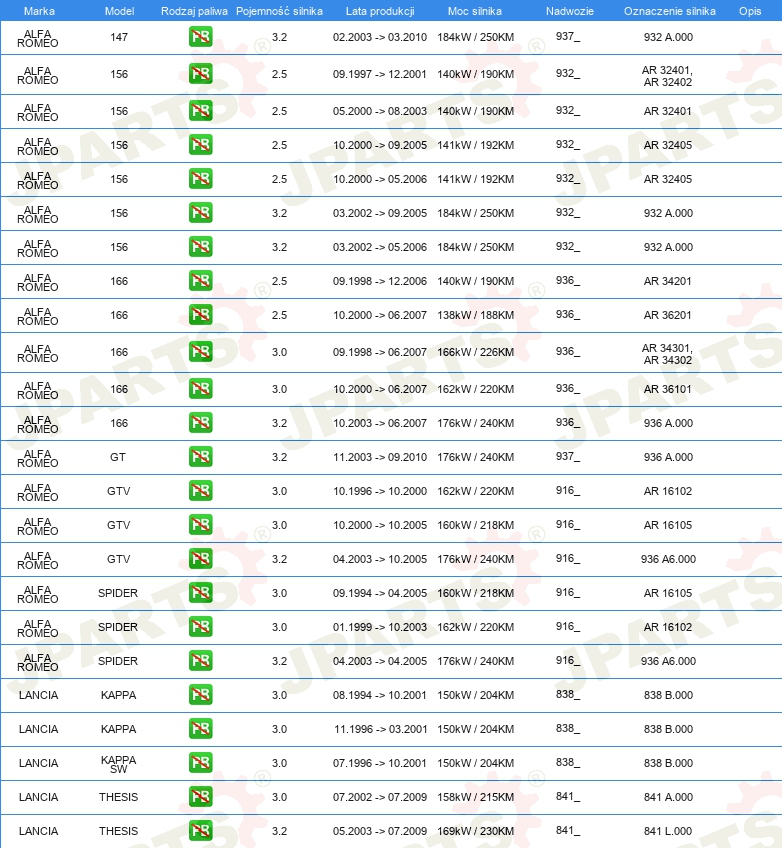Select the power cell '158kW / 215KM'
The height and width of the screenshot is (848, 782).
(x=475, y=797)
